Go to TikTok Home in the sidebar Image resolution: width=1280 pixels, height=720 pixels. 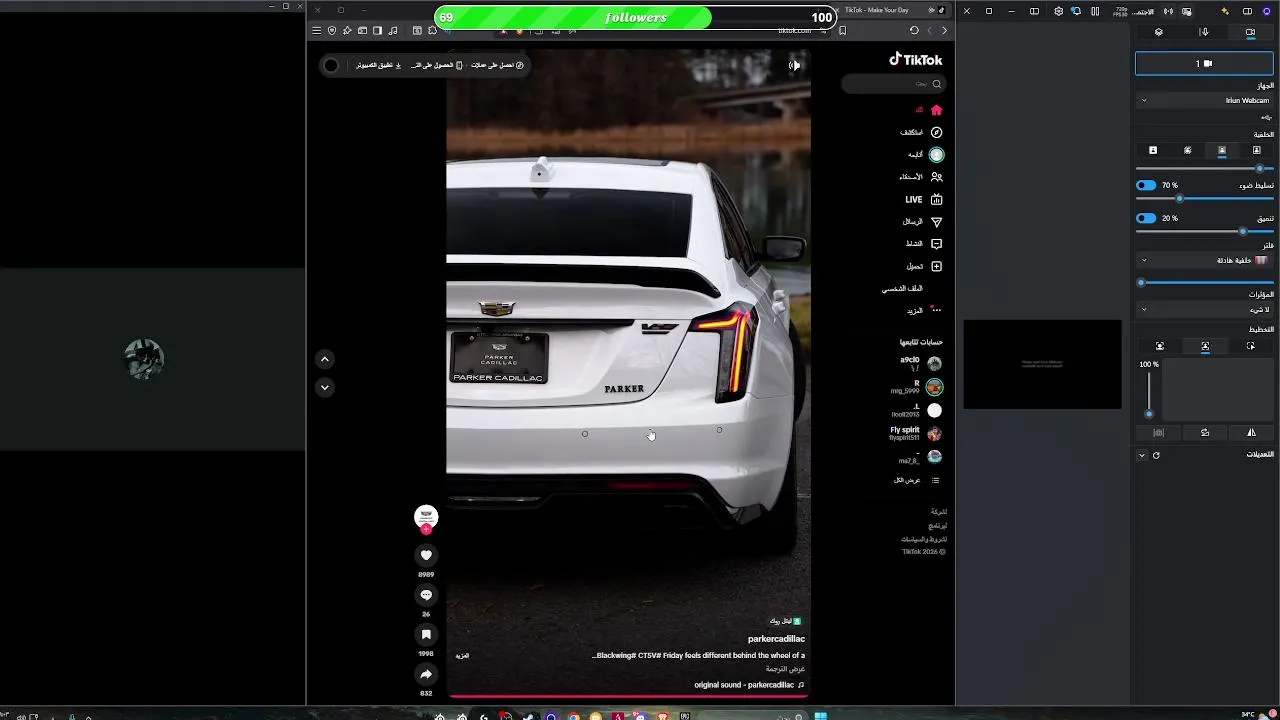(929, 110)
